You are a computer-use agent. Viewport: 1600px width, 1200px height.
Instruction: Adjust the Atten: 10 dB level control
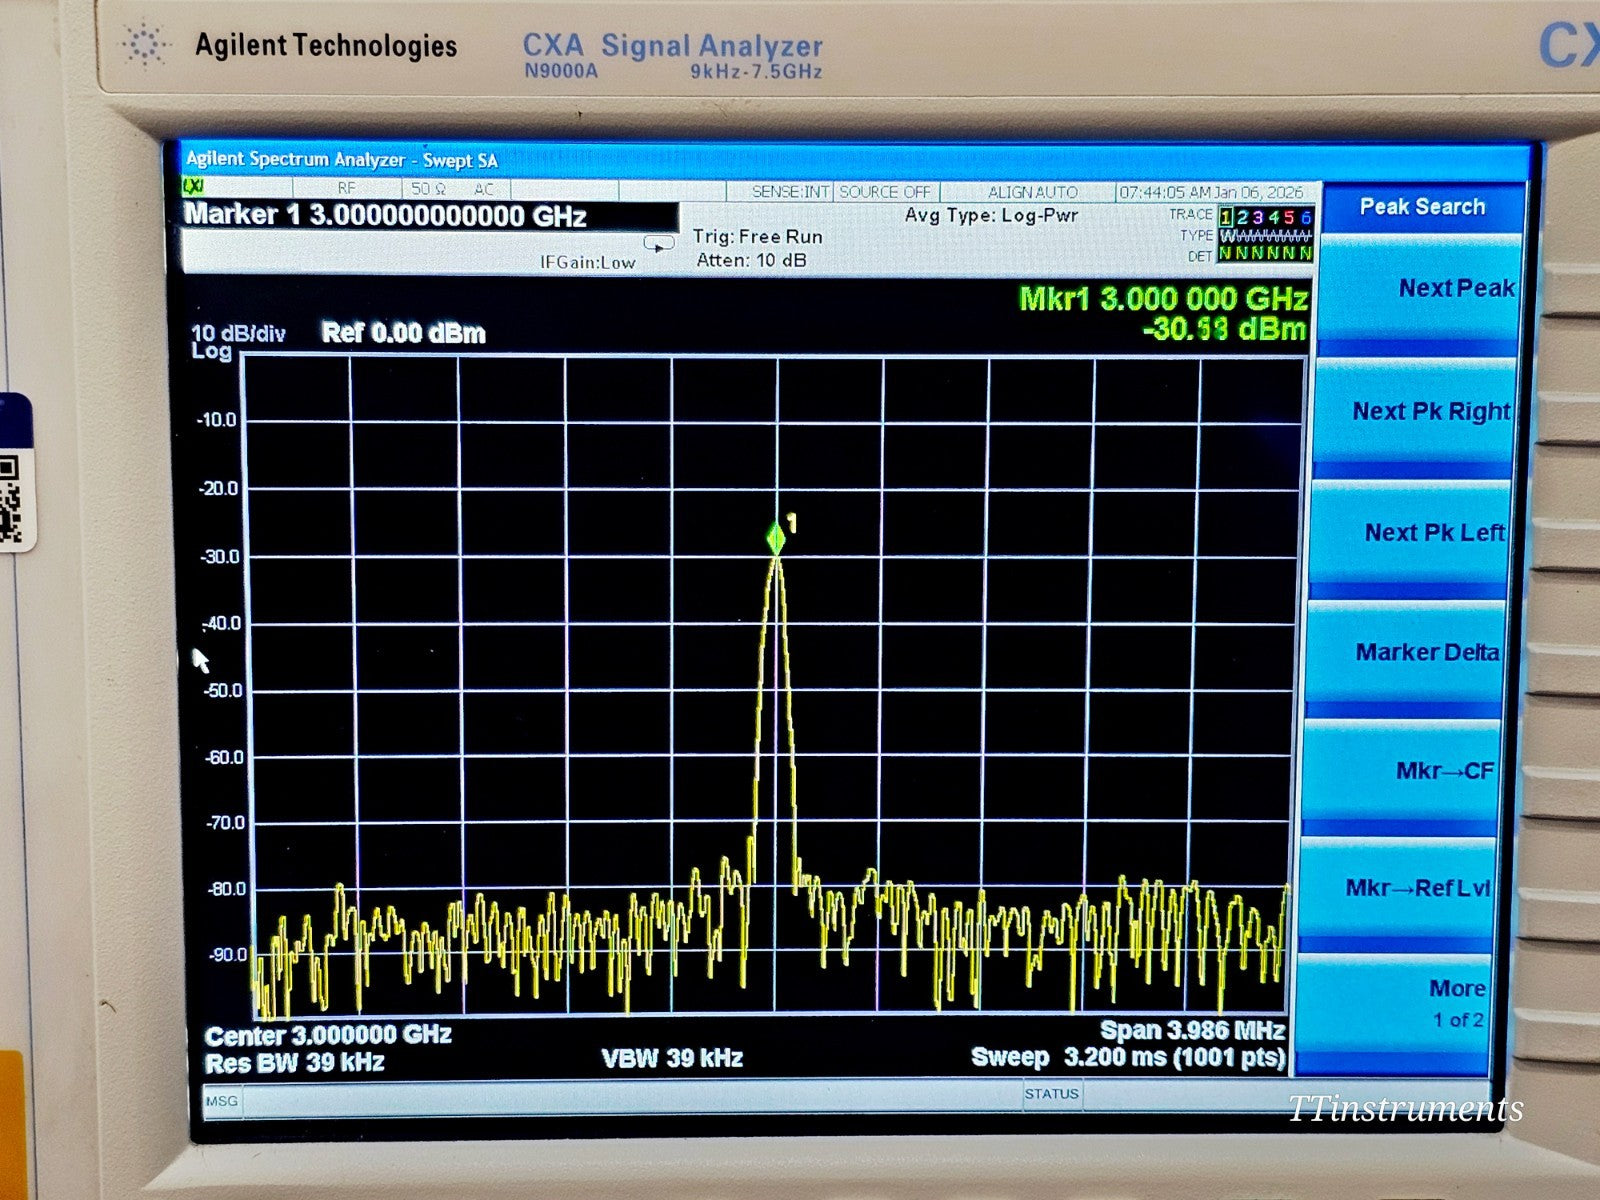tap(751, 259)
